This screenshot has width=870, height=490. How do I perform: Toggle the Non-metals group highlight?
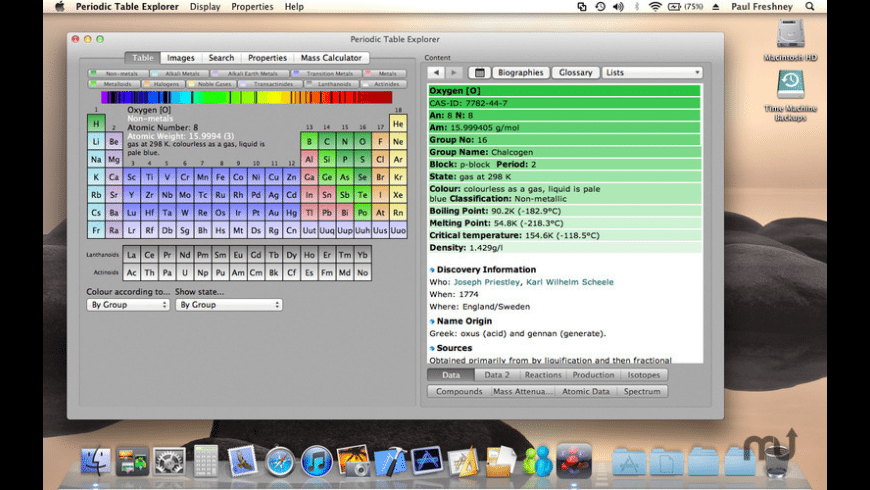118,73
